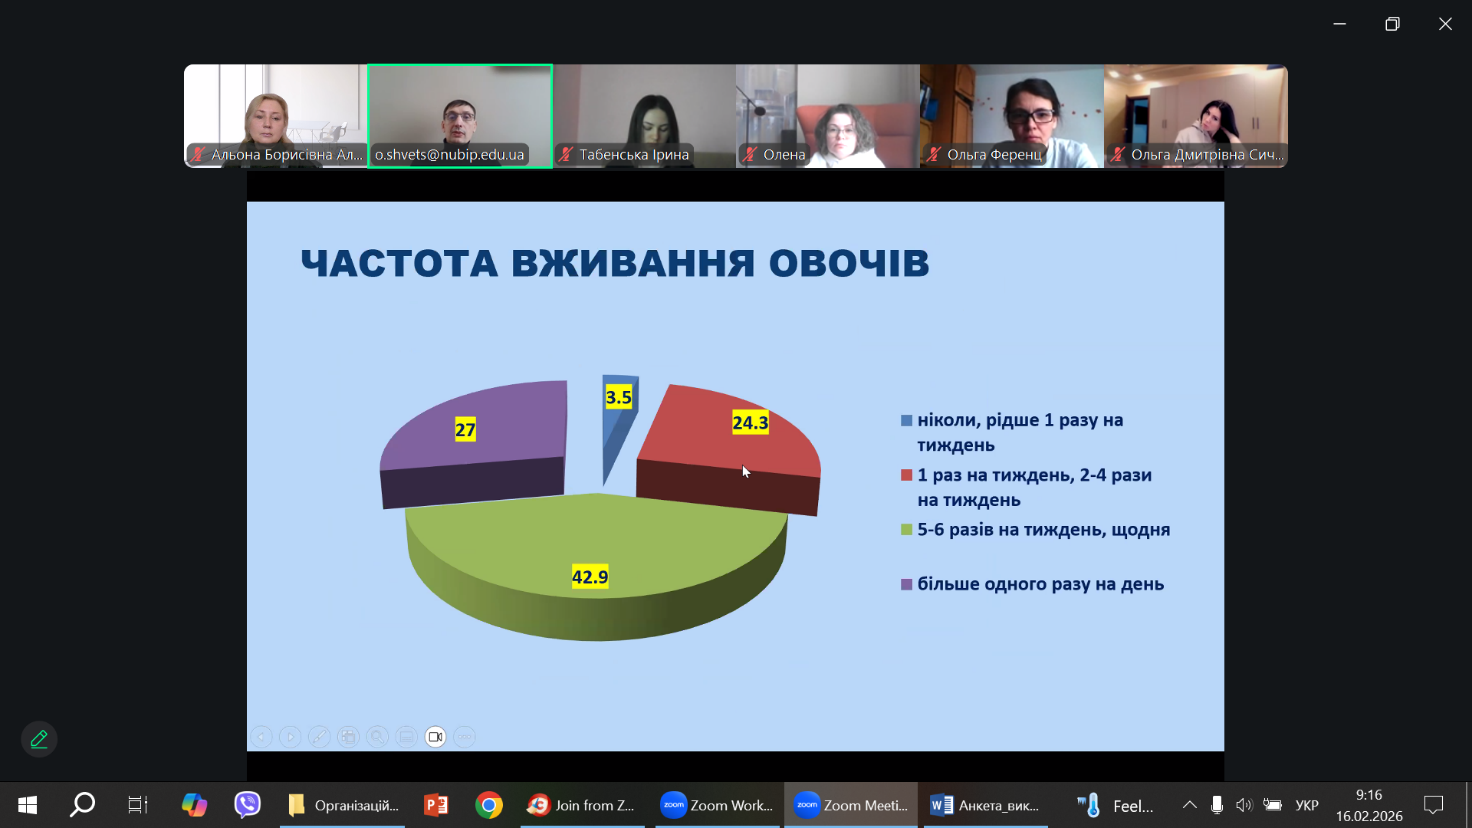Select Табенська Ірина's video tile
Image resolution: width=1472 pixels, height=828 pixels.
[644, 116]
